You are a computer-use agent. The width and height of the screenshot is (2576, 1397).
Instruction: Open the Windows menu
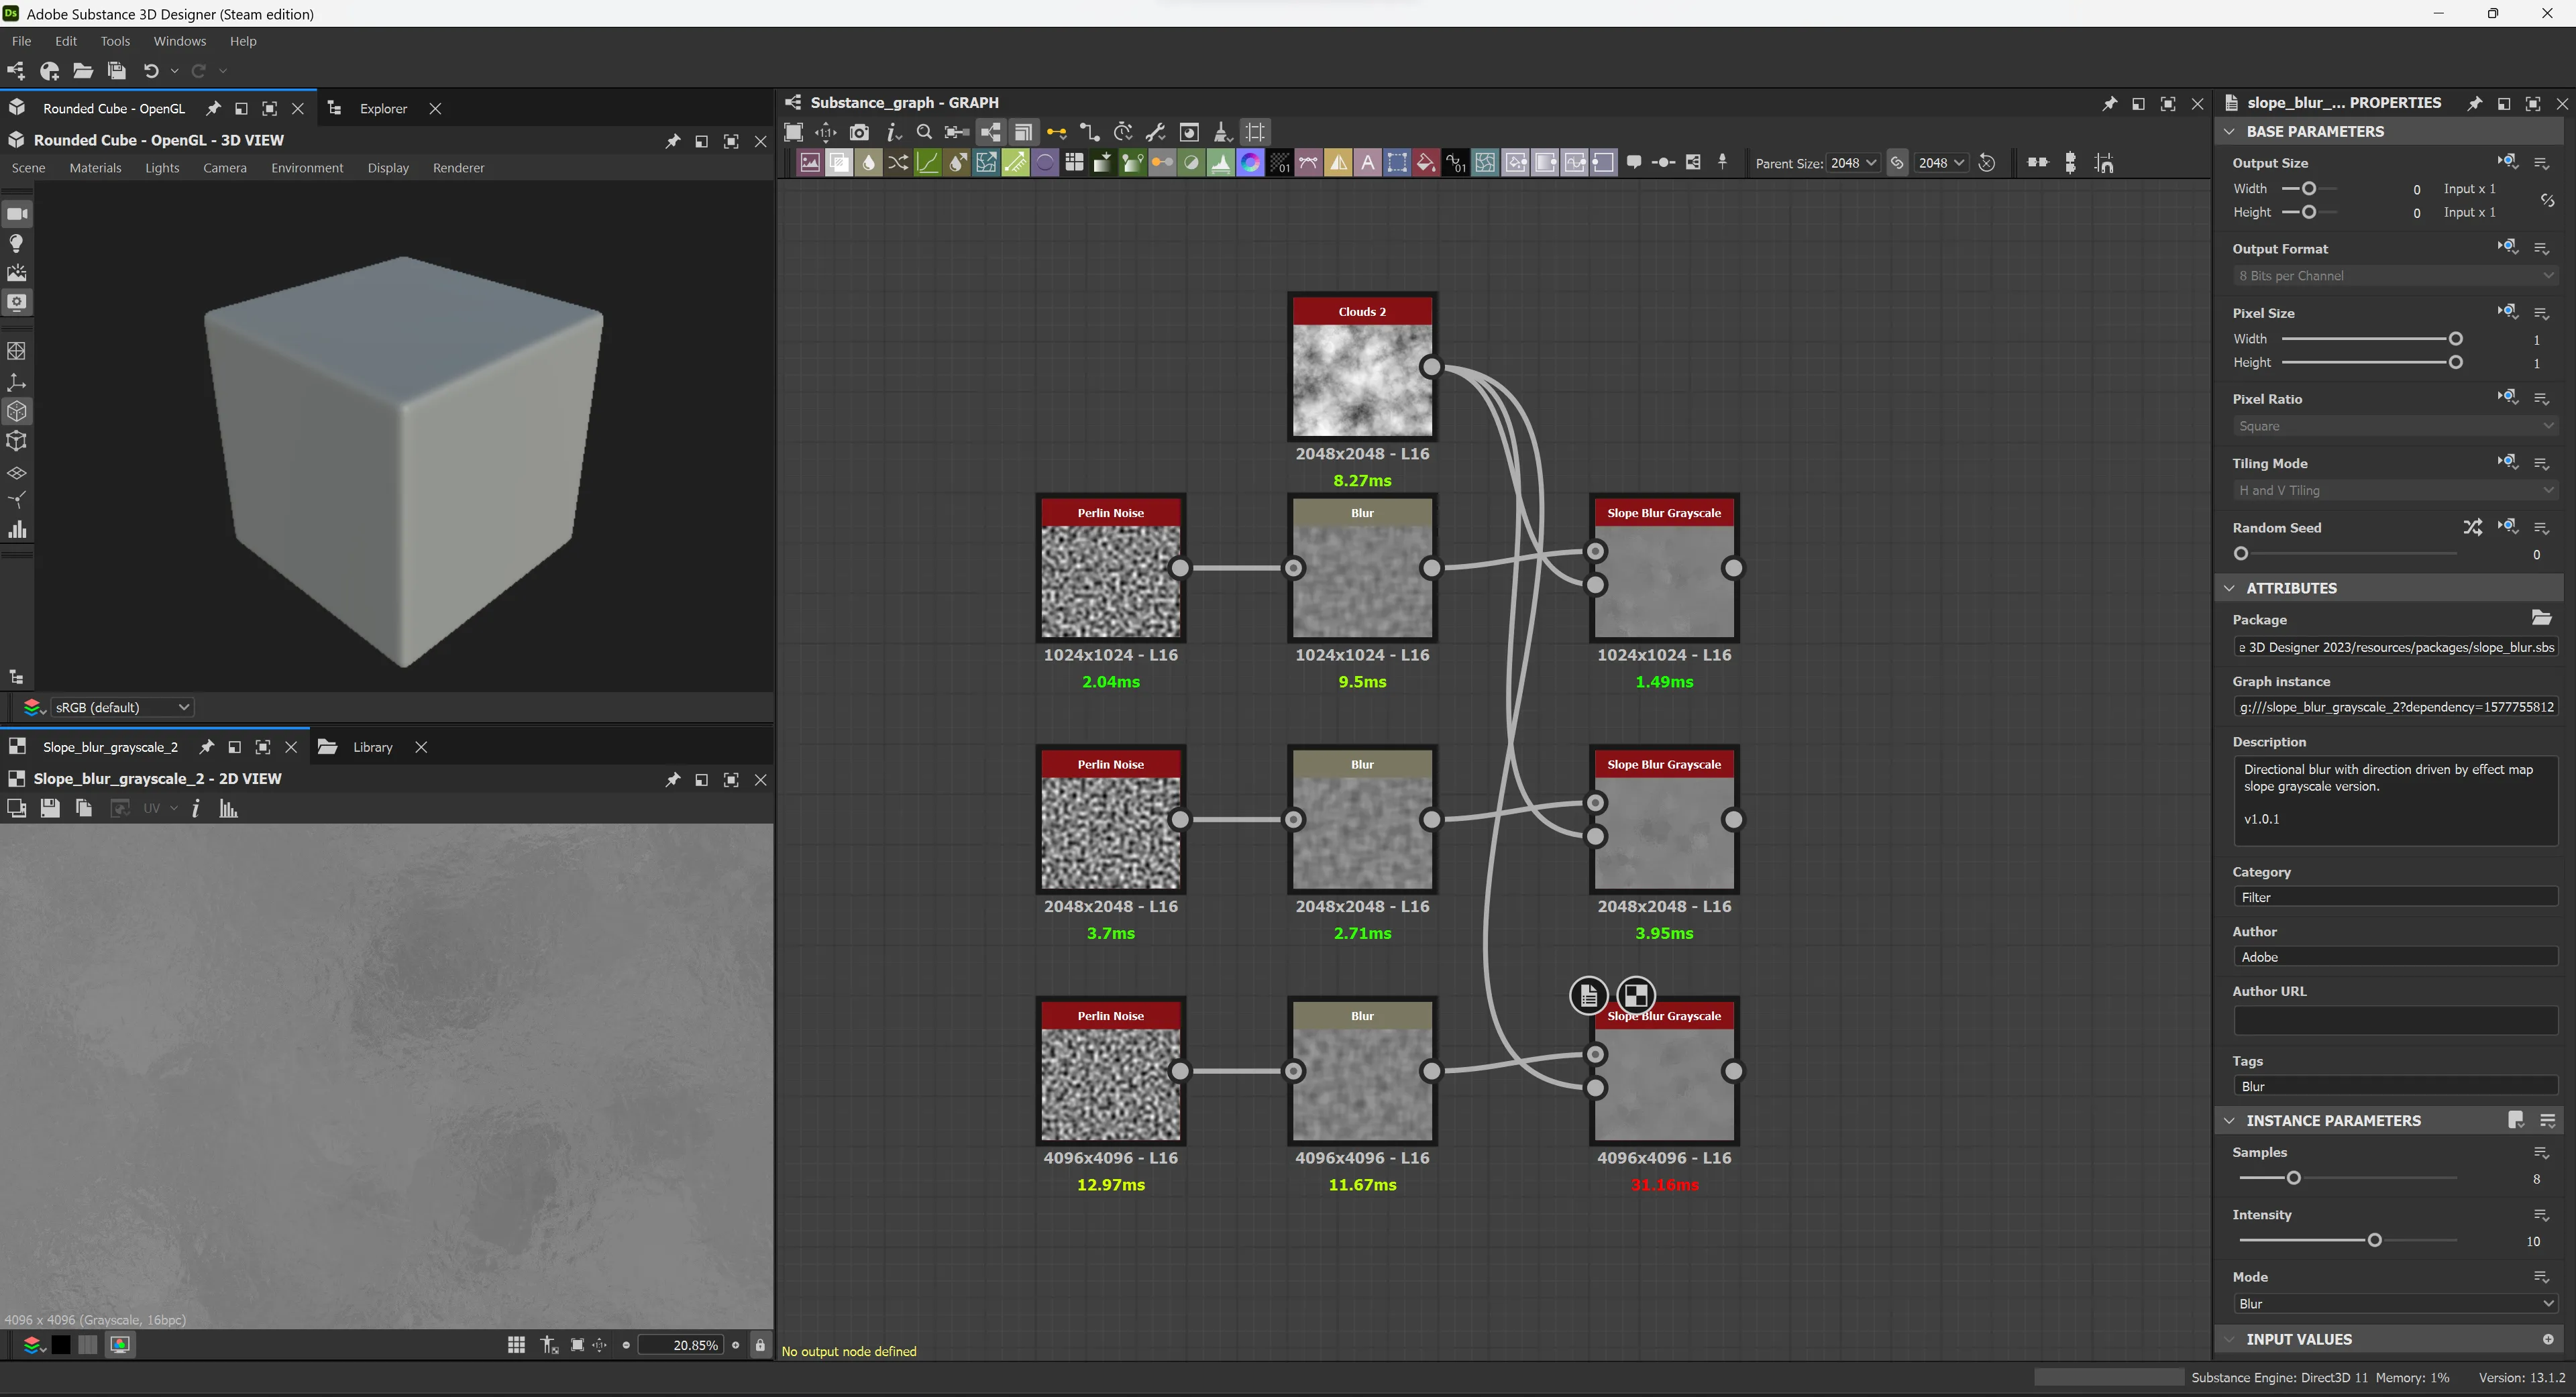[x=180, y=41]
